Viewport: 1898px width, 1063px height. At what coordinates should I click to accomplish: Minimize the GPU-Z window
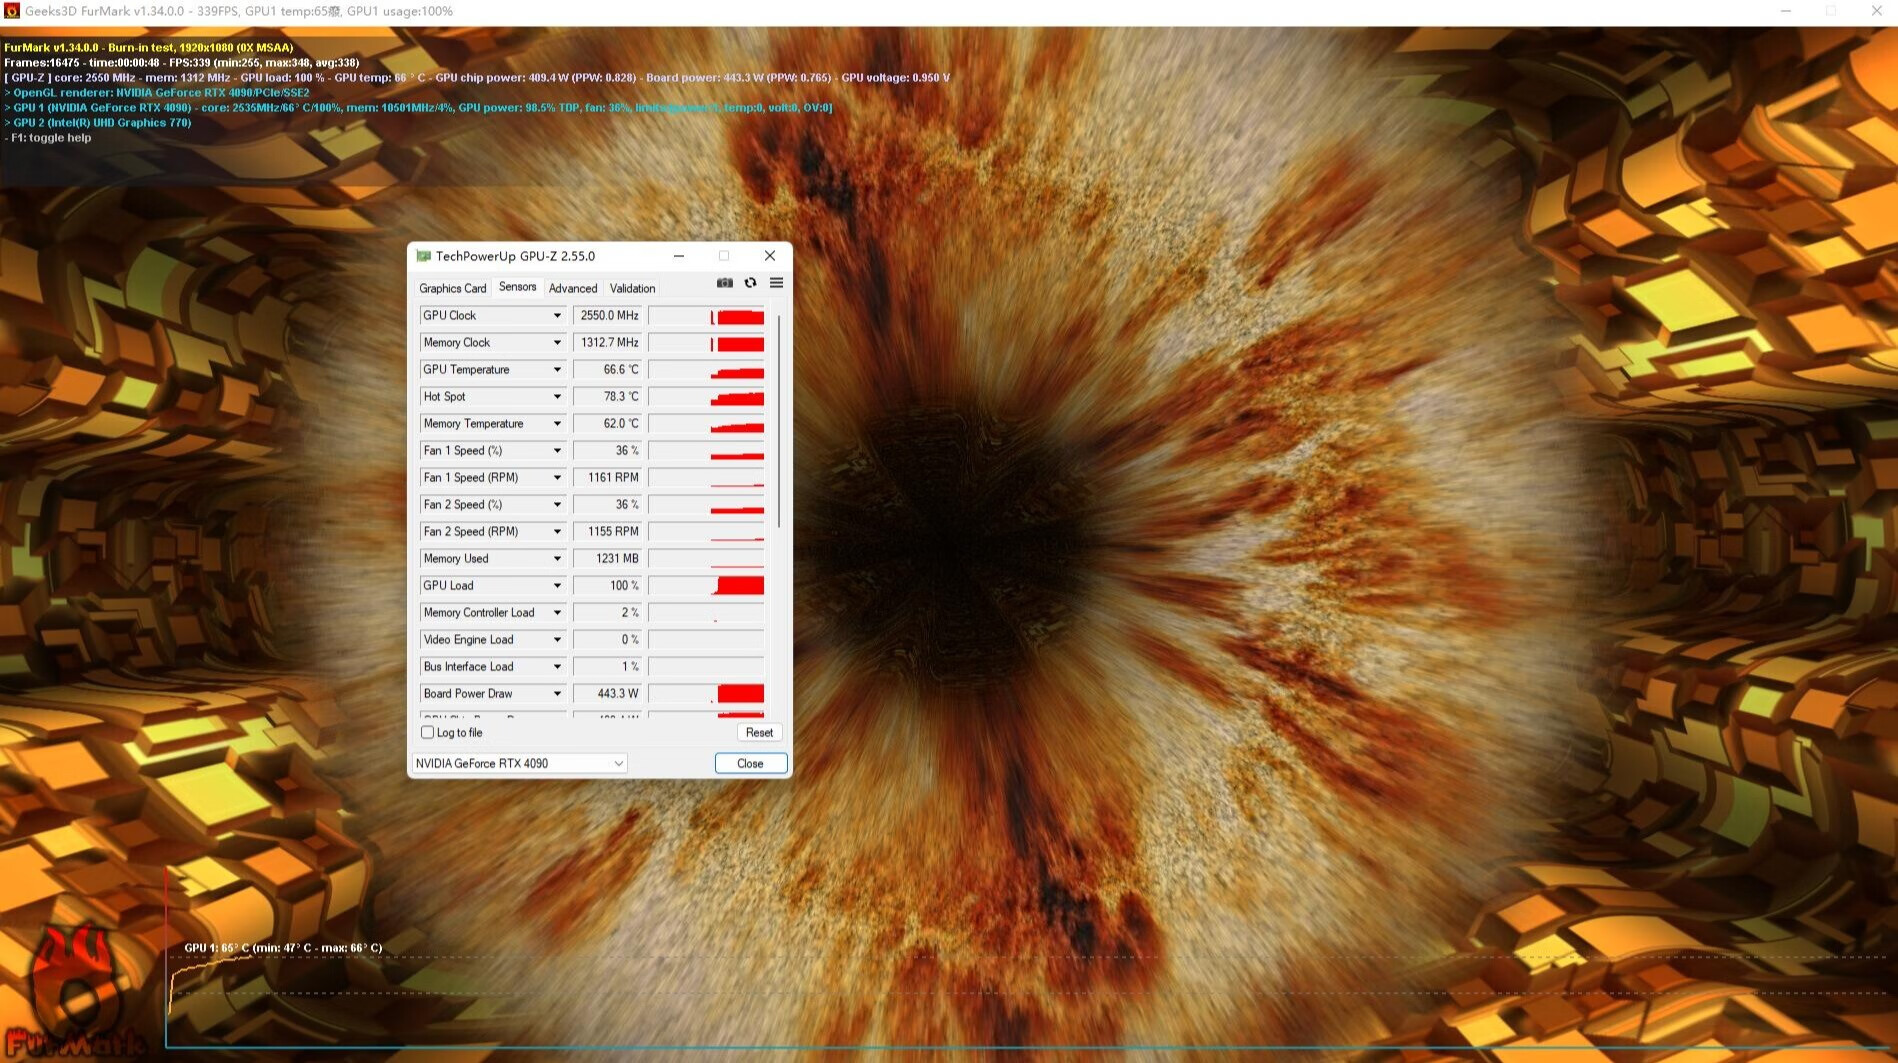point(679,256)
